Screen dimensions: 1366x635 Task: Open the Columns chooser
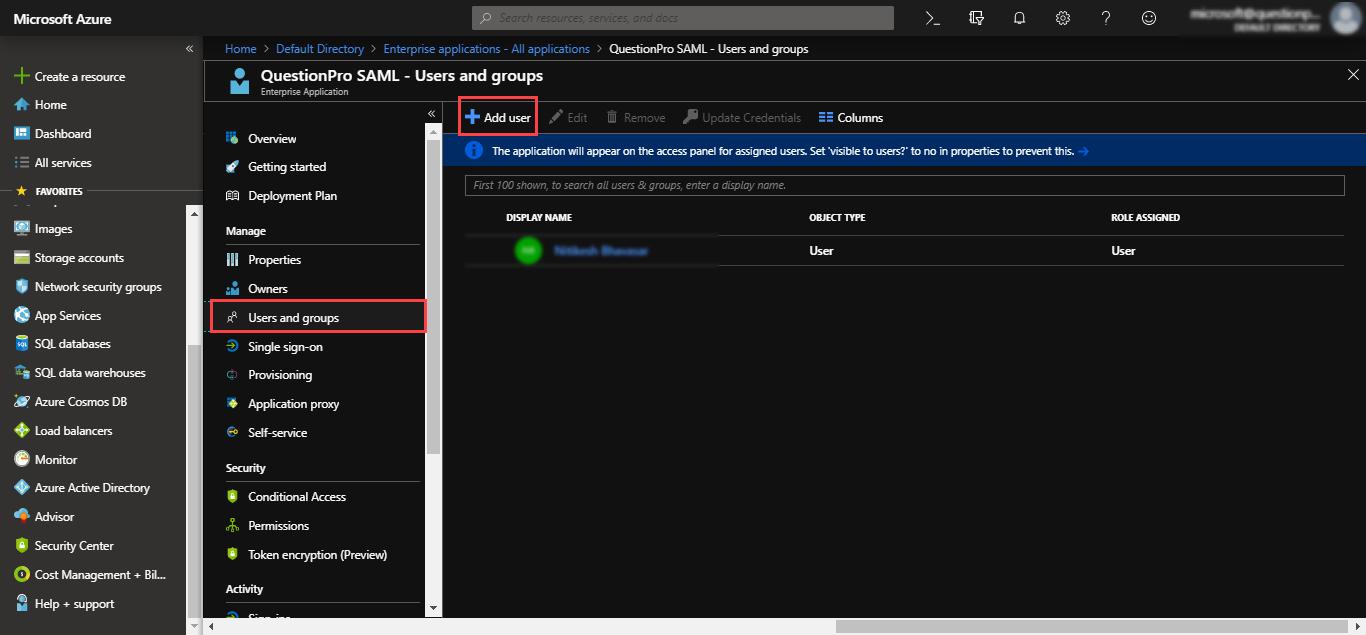click(850, 118)
